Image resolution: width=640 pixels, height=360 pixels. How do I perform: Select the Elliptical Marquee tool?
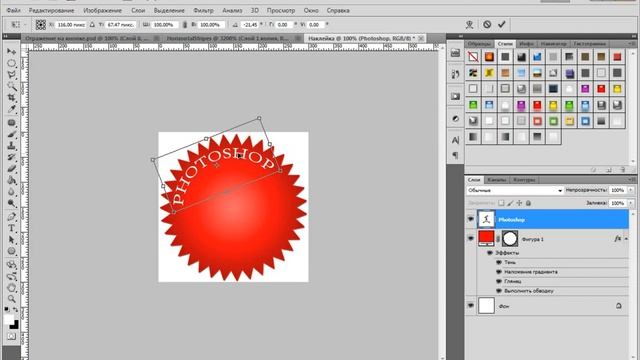11,63
